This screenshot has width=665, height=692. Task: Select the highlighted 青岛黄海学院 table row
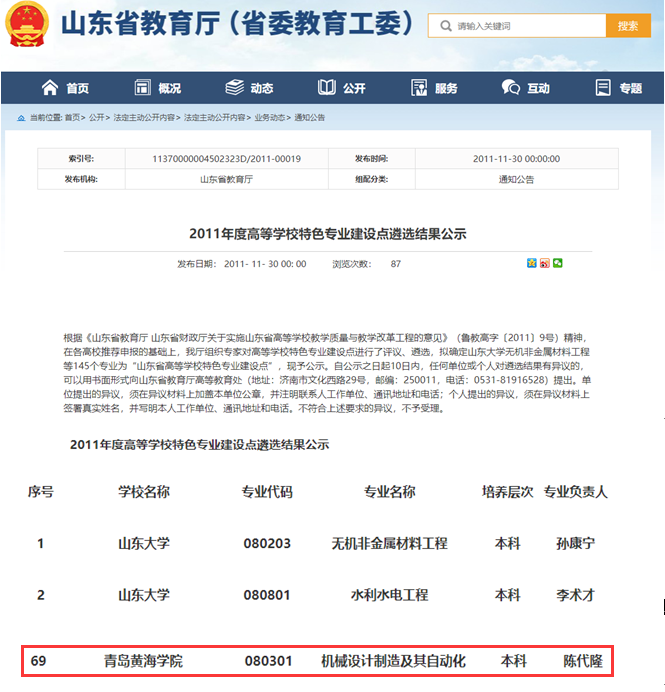coord(317,661)
